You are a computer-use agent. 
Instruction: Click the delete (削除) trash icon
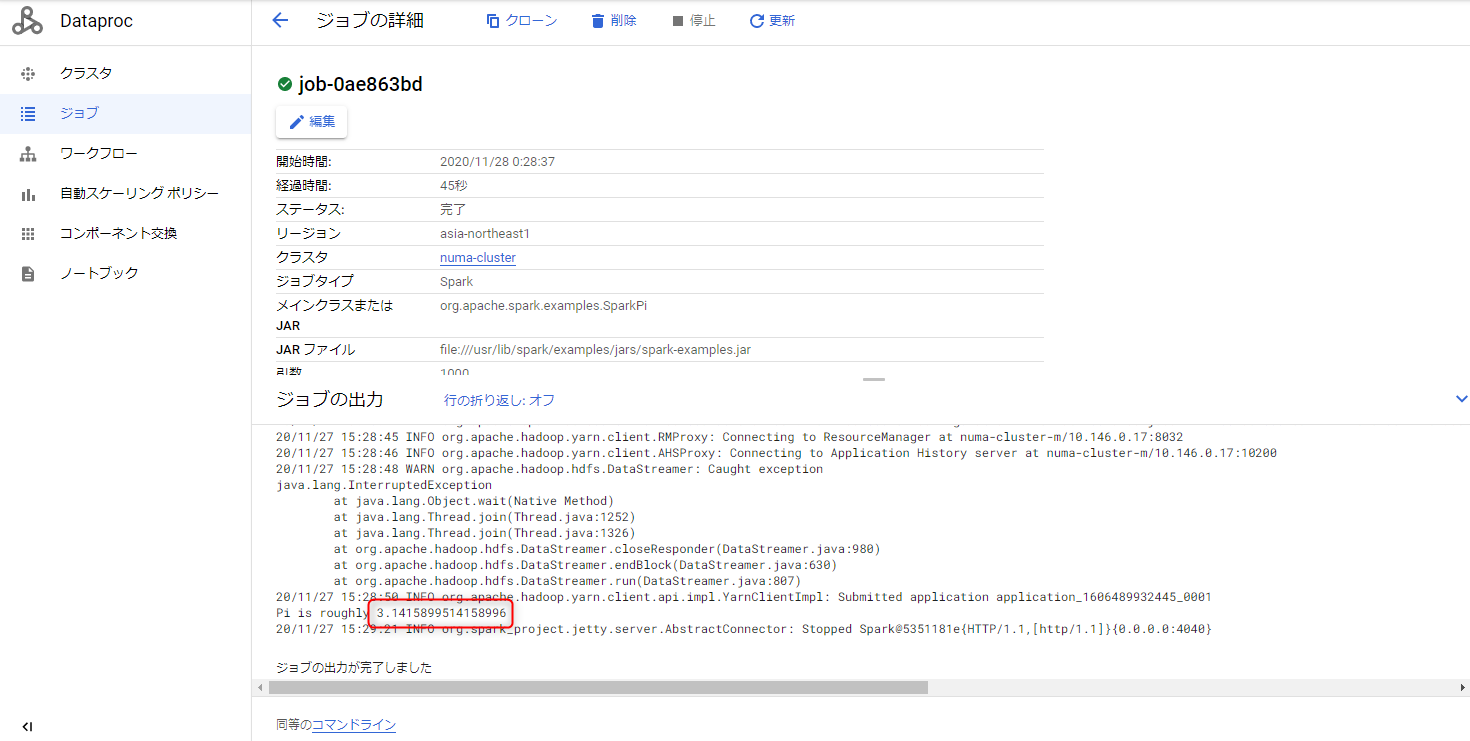598,21
